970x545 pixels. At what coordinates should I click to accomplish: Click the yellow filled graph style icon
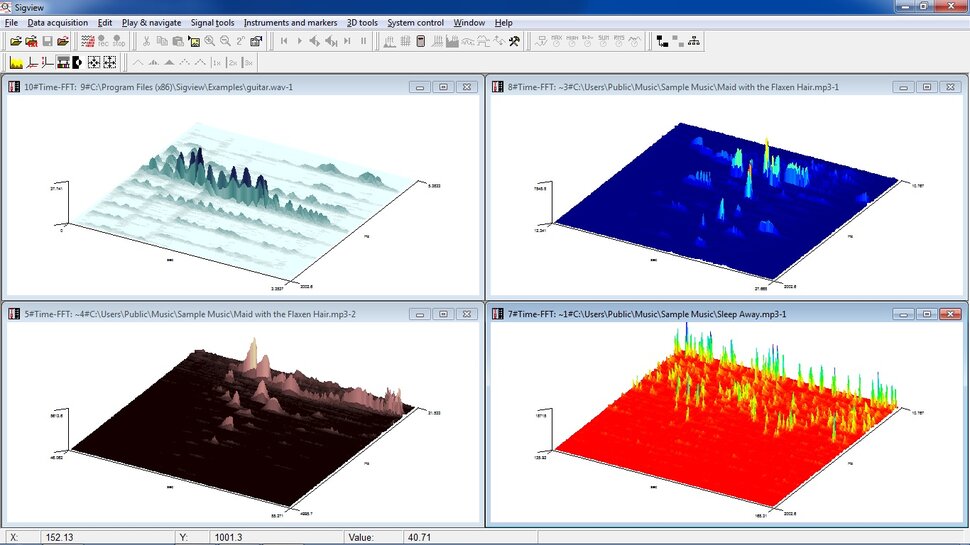coord(16,62)
